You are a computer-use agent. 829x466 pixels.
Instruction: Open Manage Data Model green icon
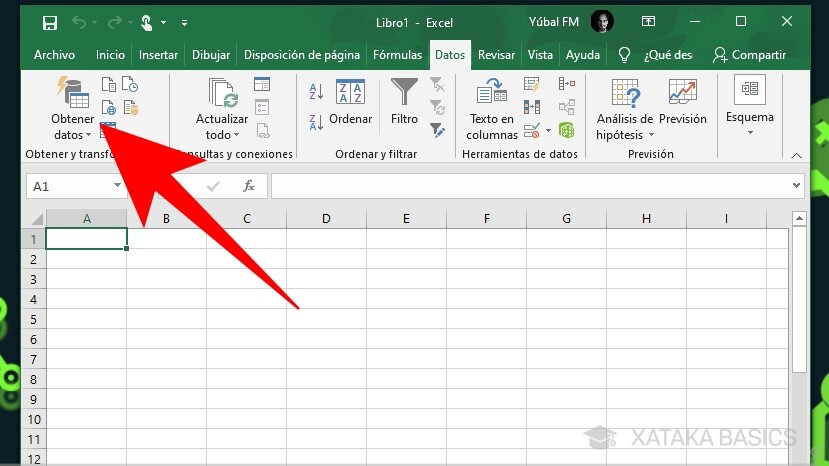click(x=567, y=130)
